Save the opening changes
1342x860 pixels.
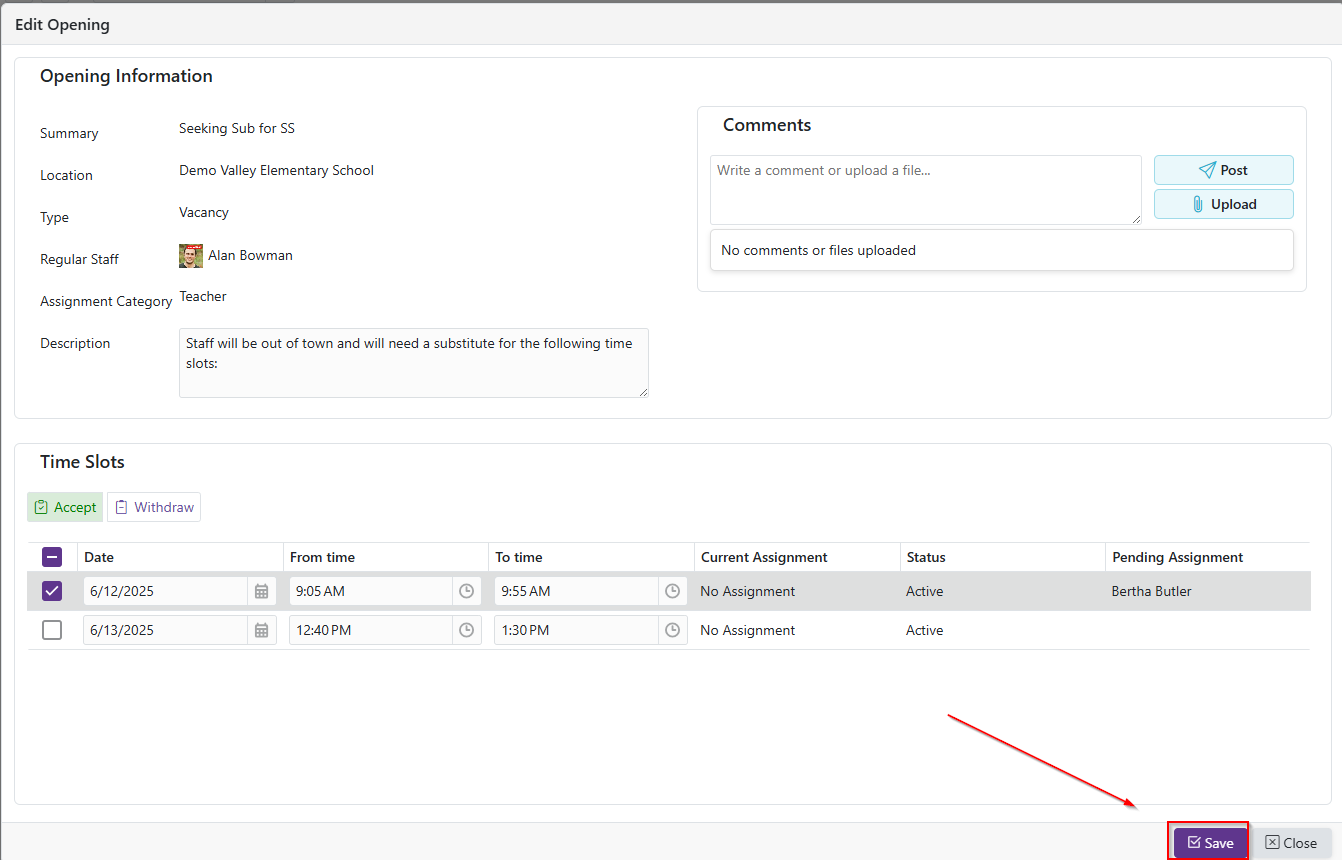1210,843
